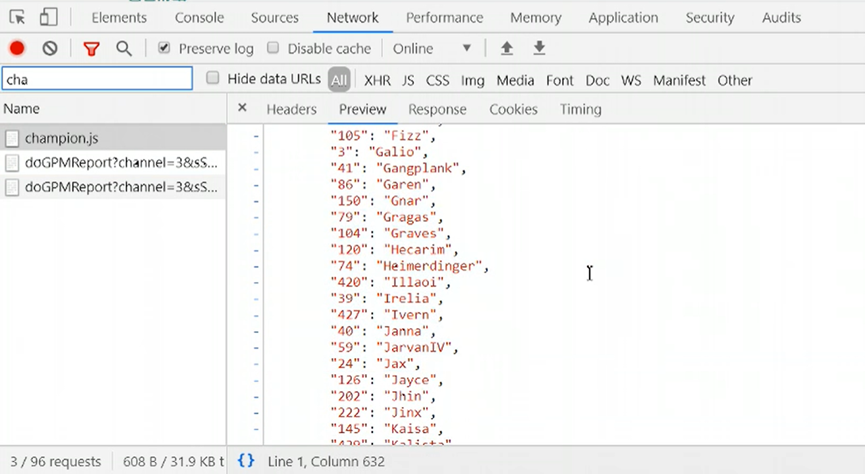Click the inspect element cursor icon

click(x=17, y=17)
